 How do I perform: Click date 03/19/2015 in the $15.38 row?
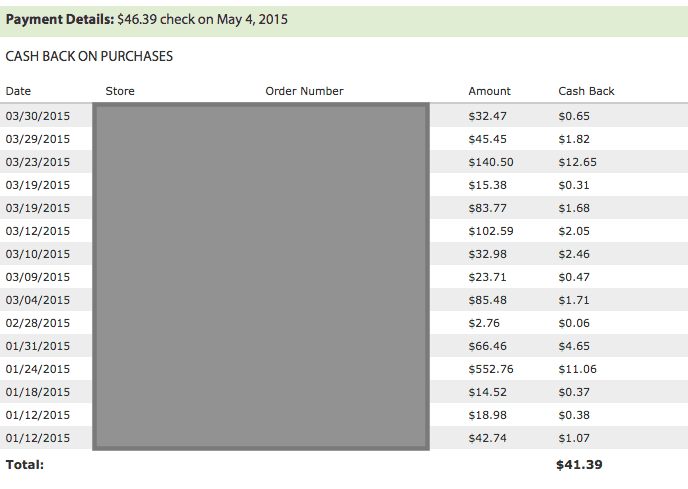pos(38,185)
